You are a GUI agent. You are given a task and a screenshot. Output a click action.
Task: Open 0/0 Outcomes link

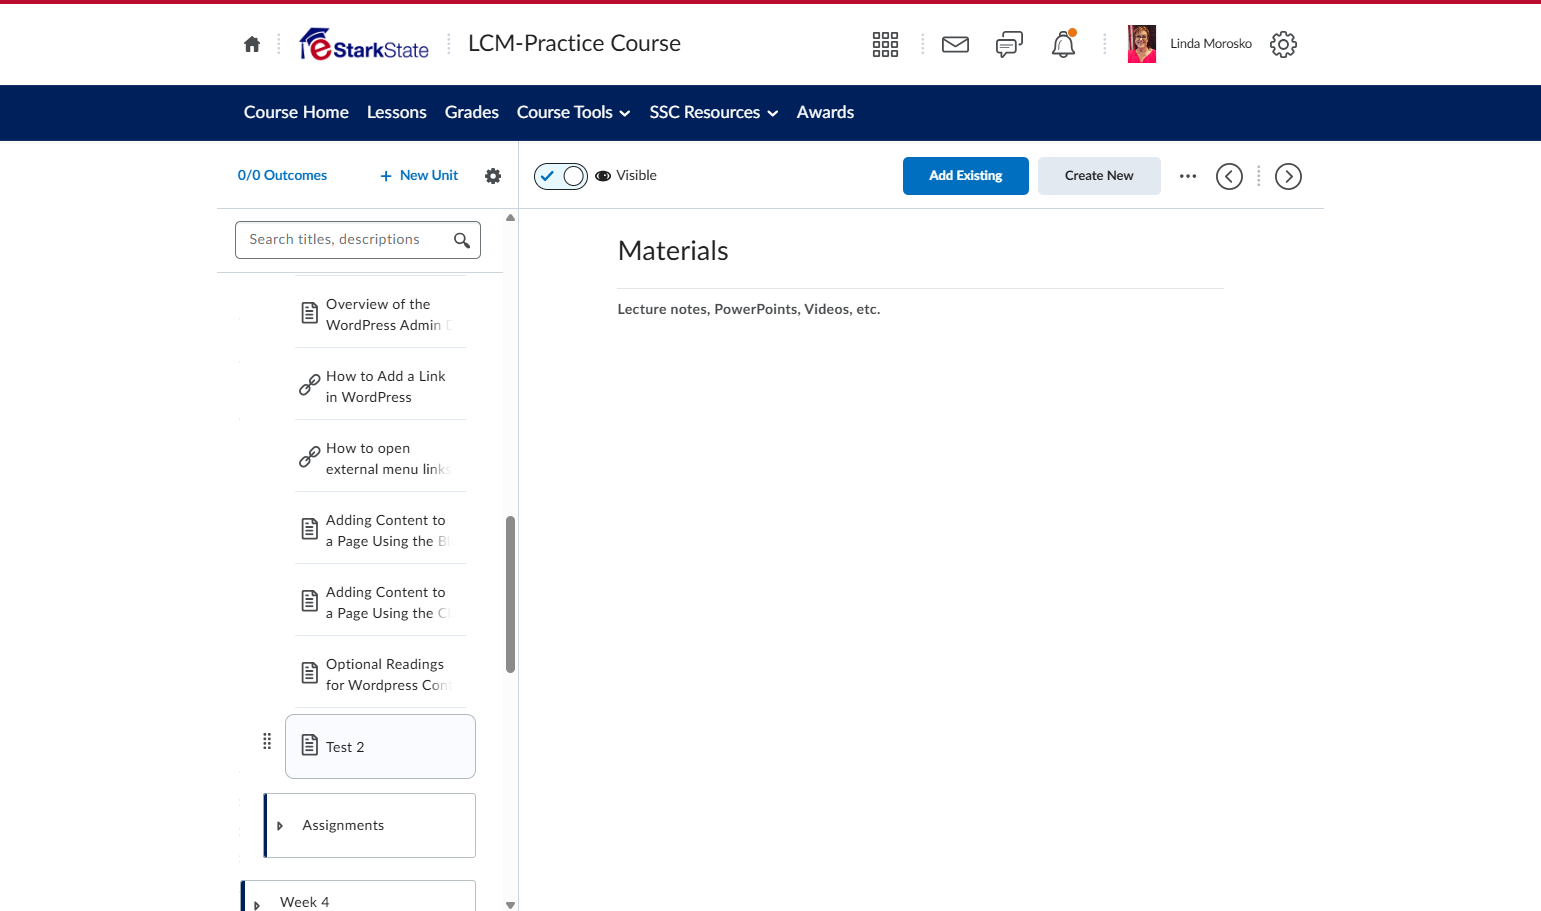pyautogui.click(x=282, y=175)
